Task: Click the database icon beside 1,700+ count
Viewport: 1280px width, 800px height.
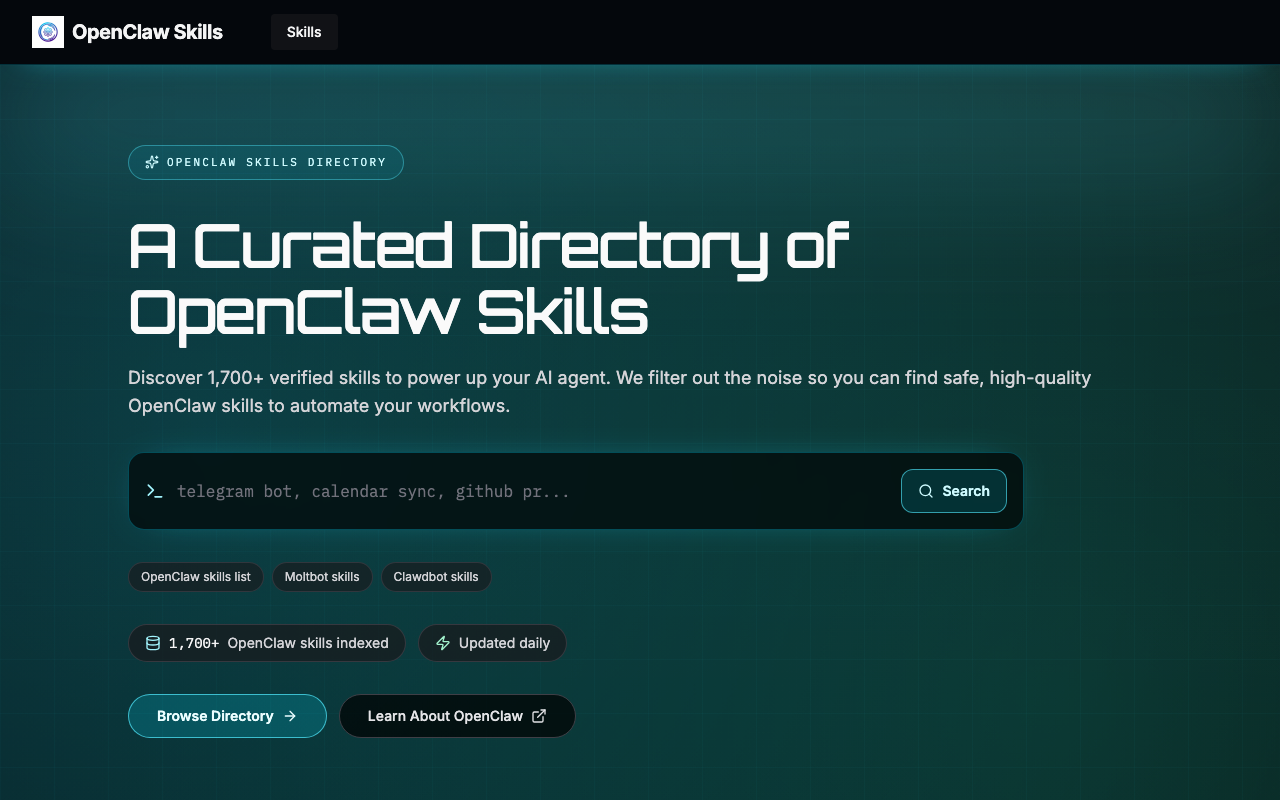Action: tap(153, 643)
